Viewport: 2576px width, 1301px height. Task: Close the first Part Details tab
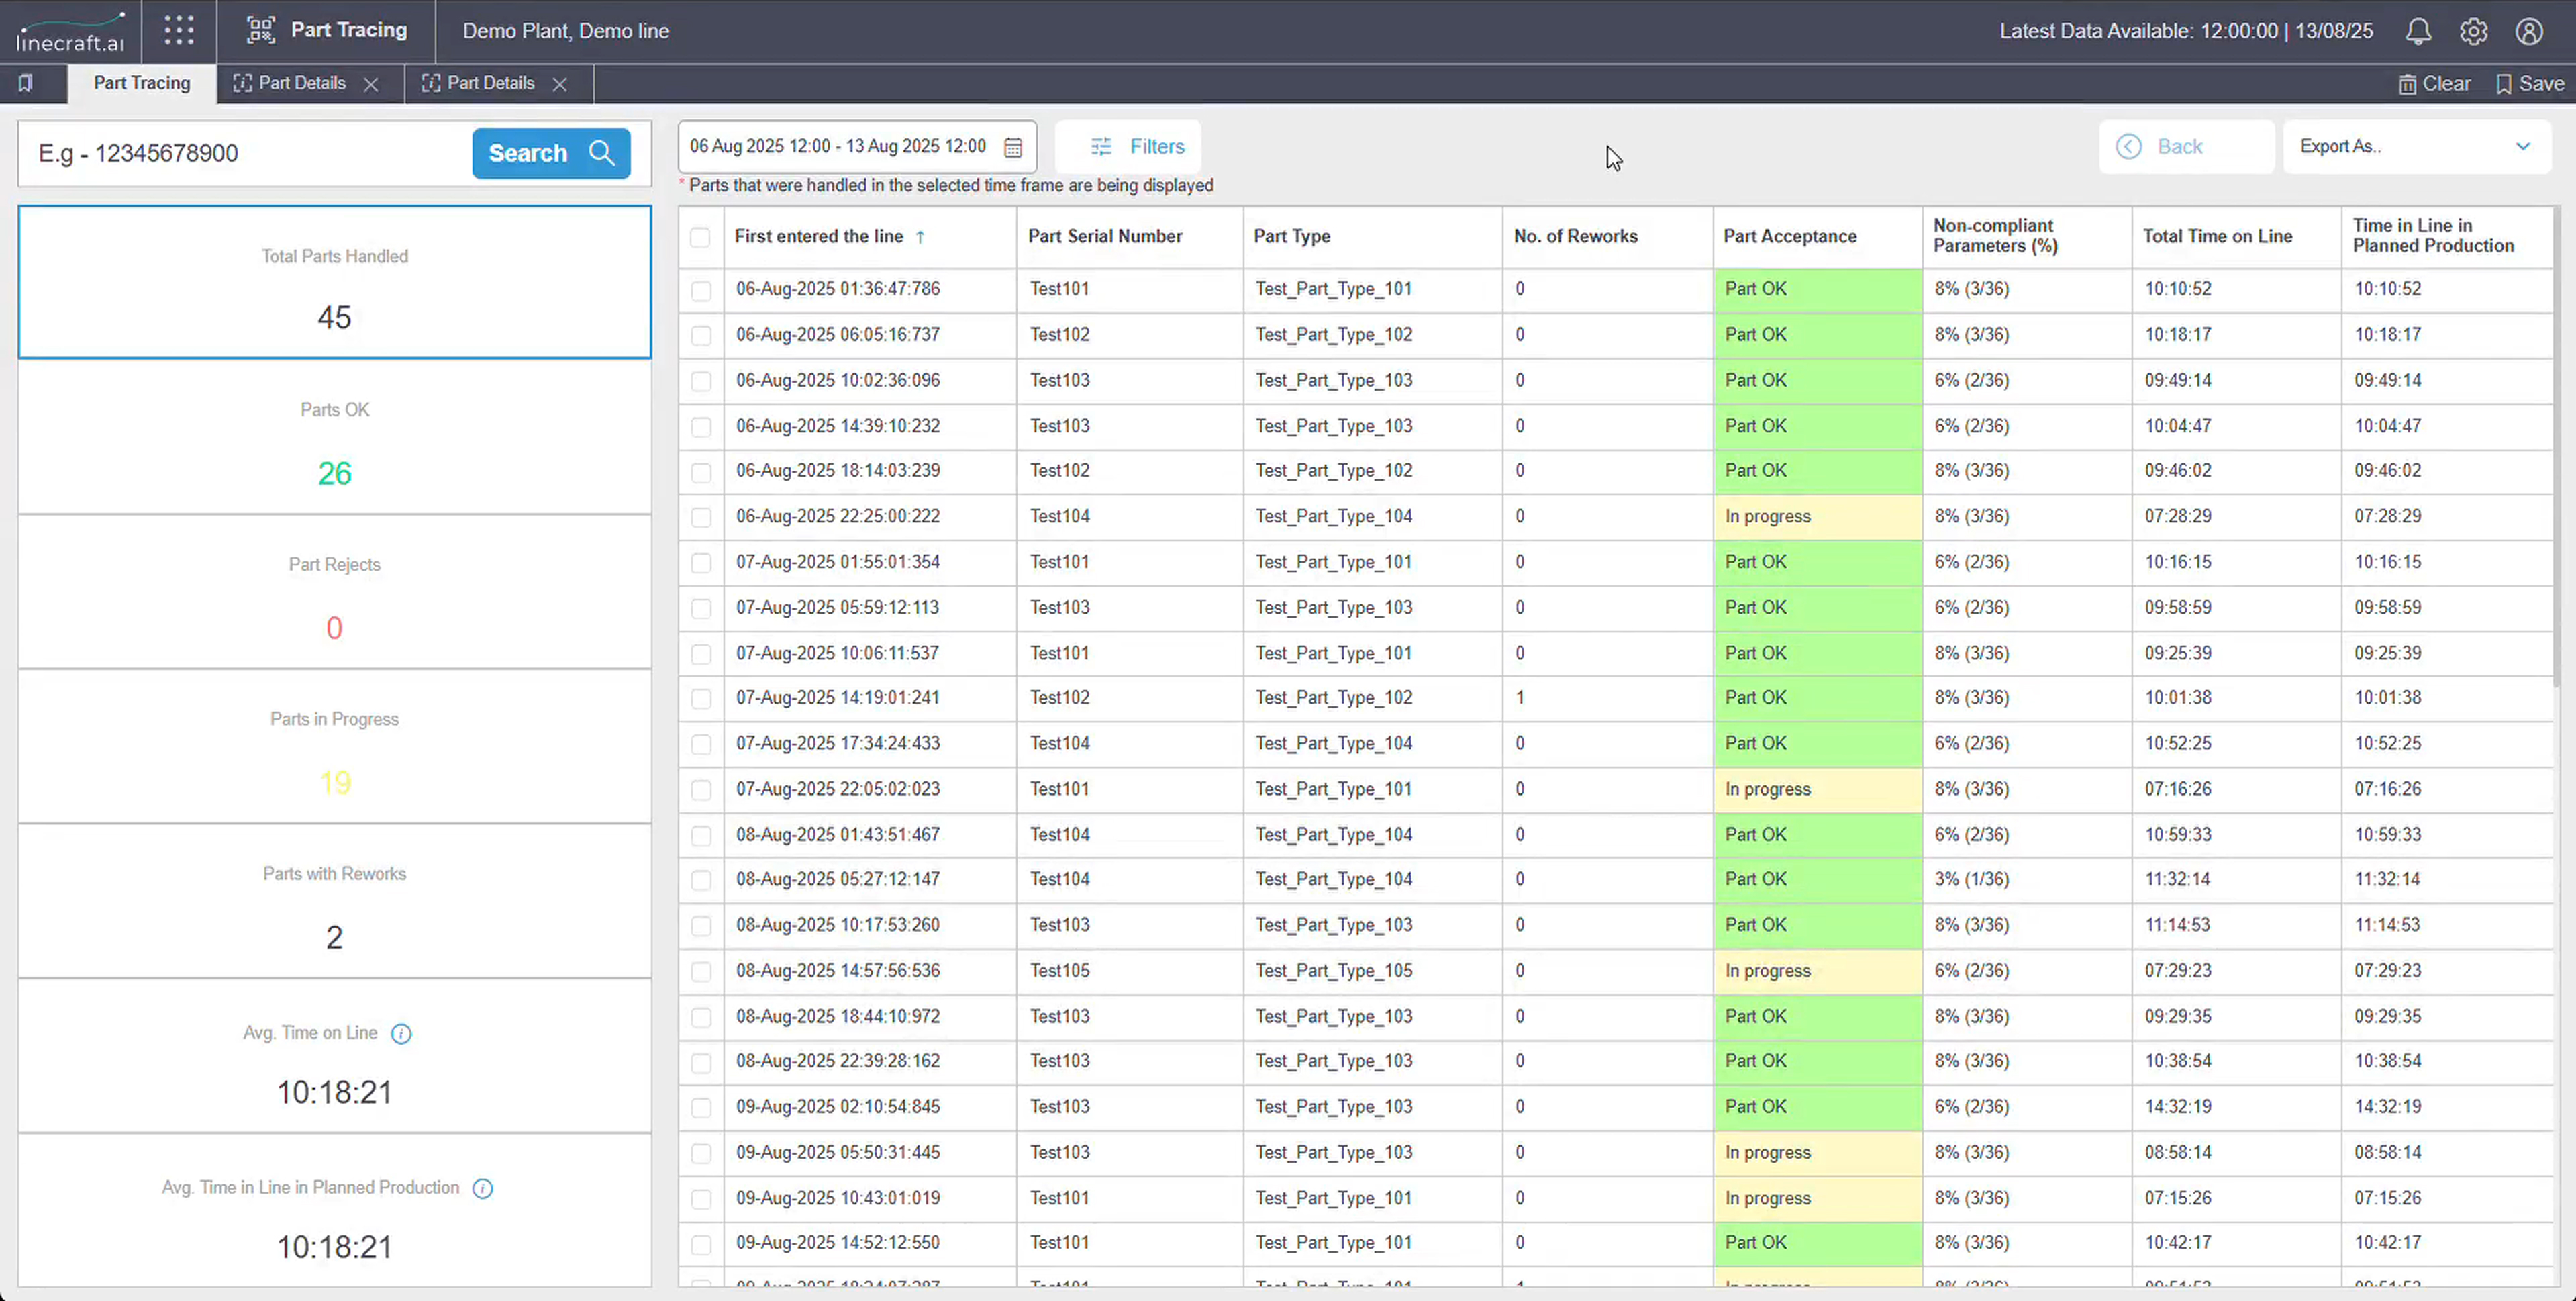pyautogui.click(x=371, y=84)
